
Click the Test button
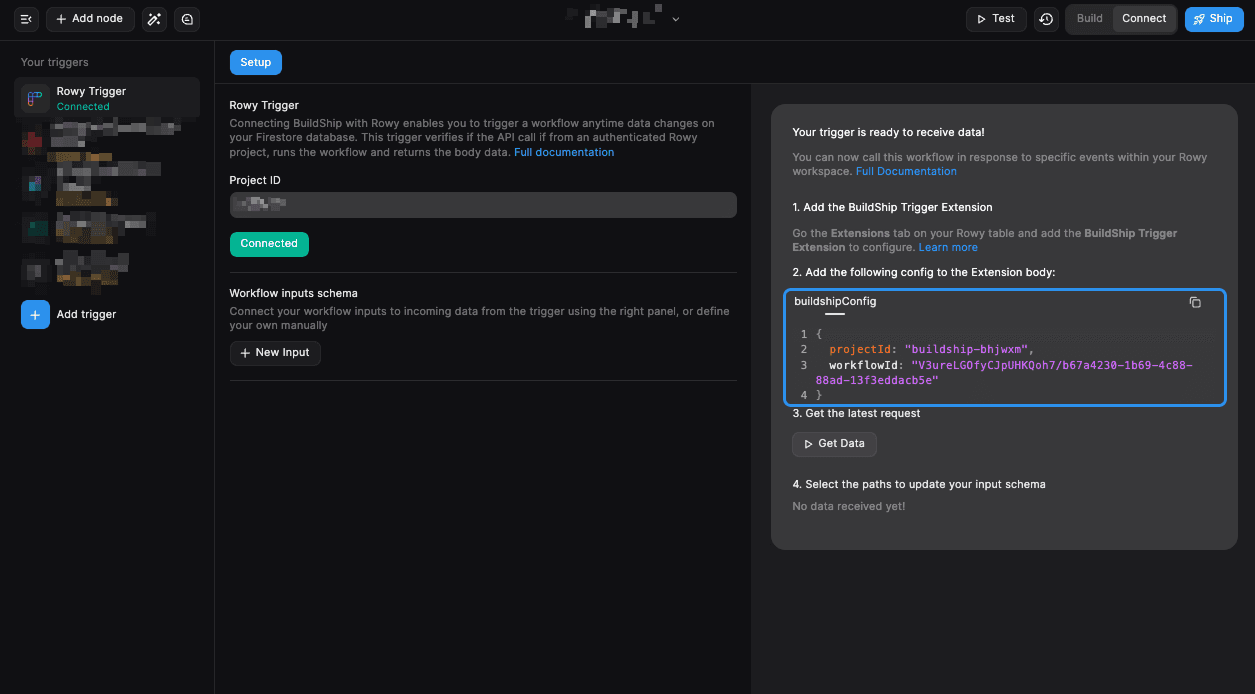pyautogui.click(x=996, y=19)
